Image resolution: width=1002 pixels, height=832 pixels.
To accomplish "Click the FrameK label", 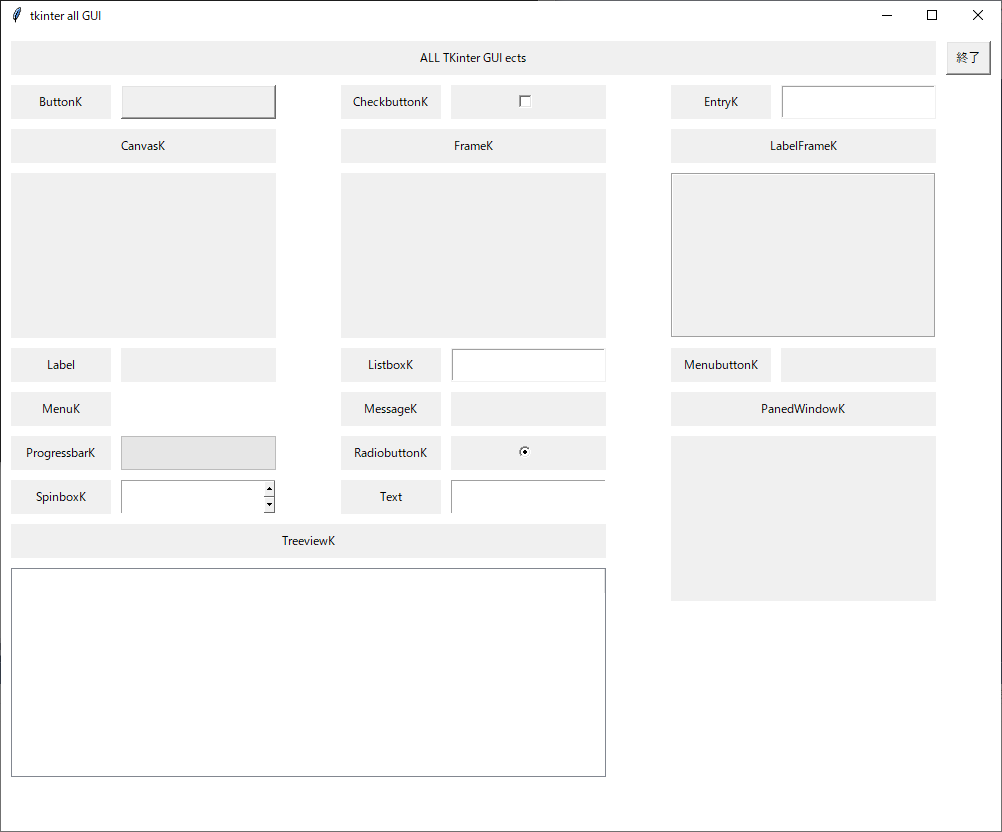I will point(474,146).
